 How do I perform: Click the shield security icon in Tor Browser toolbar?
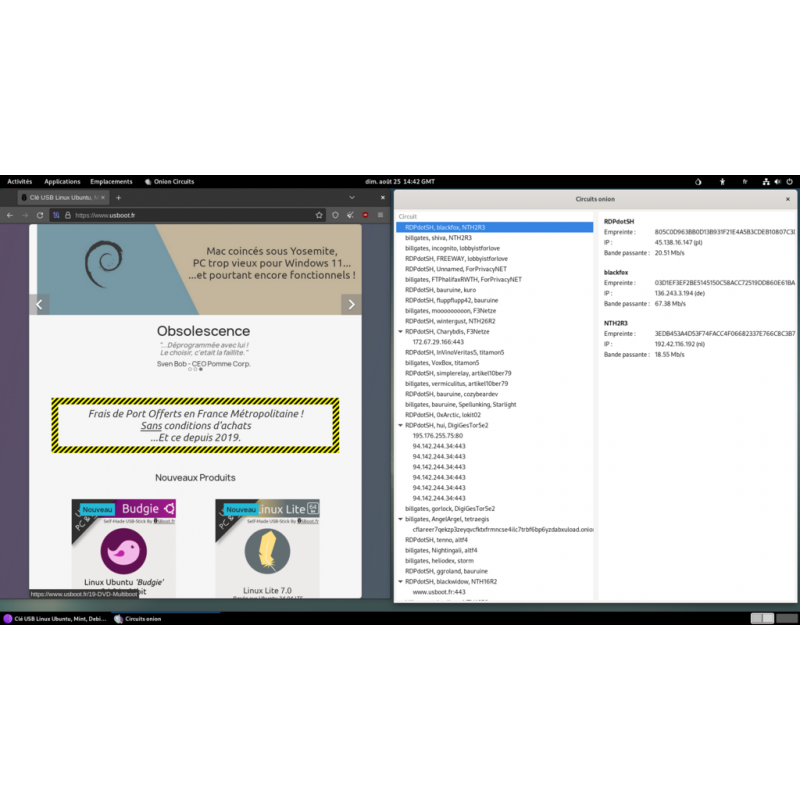[335, 215]
